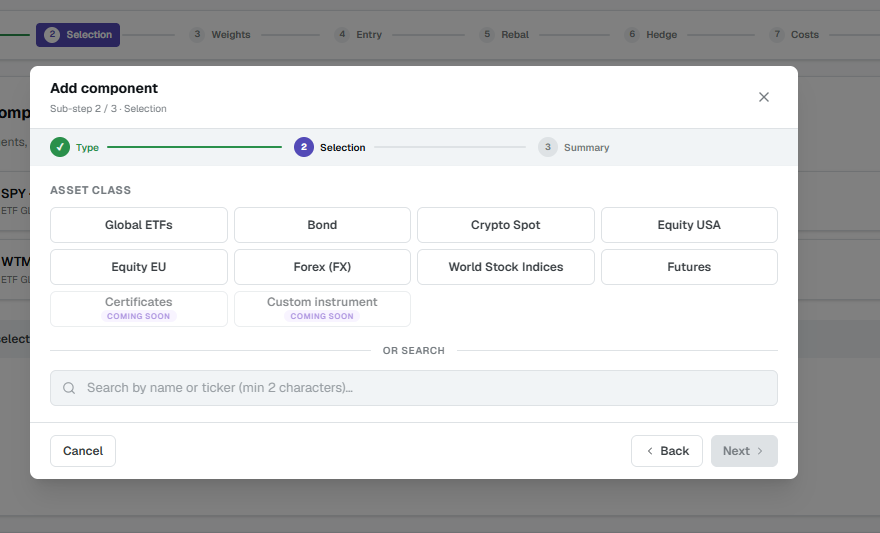This screenshot has height=533, width=880.
Task: Click the Certificates coming soon tile
Action: coord(139,309)
